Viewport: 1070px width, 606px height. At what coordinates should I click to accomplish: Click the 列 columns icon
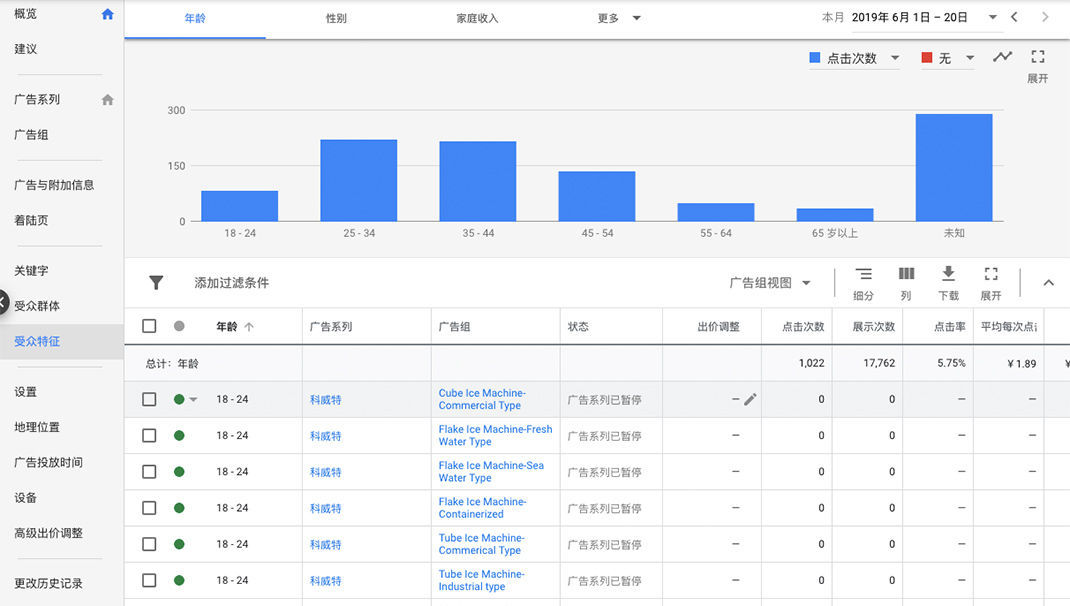(906, 274)
